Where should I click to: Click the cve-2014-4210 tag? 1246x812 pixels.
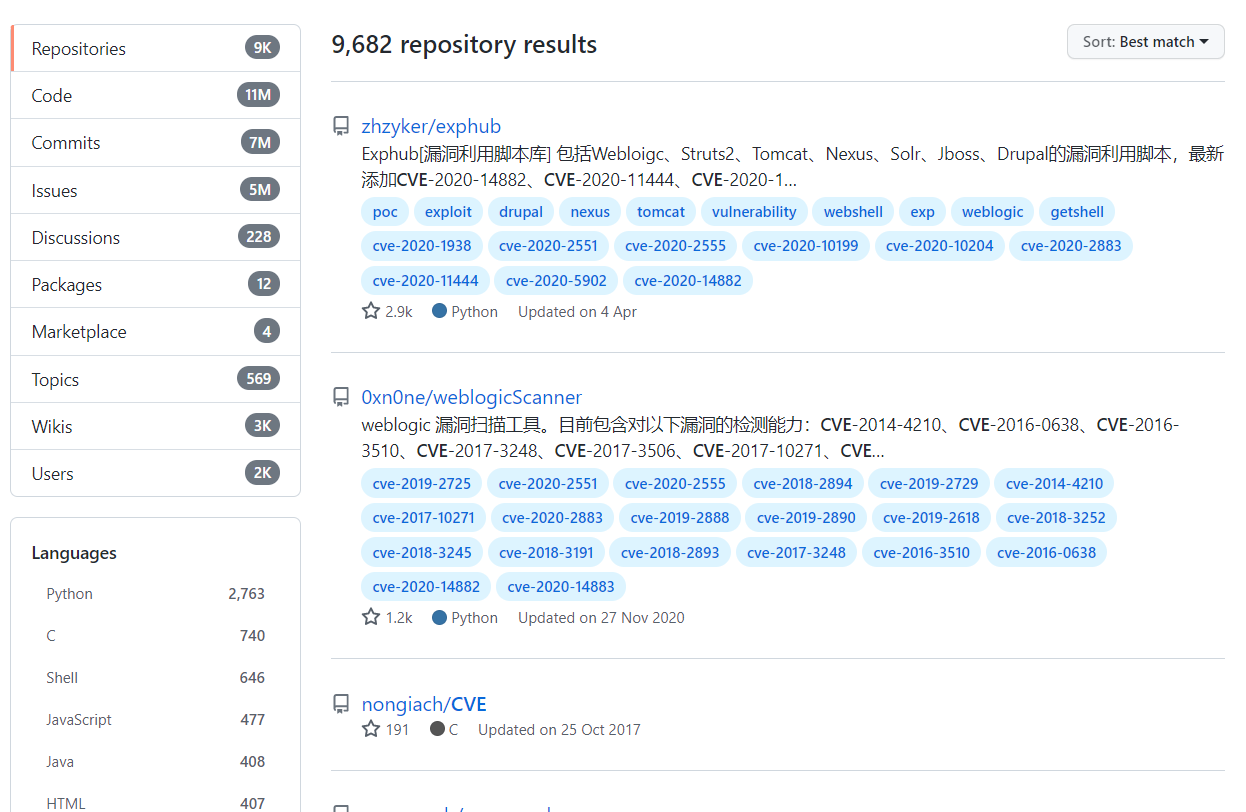(1054, 484)
